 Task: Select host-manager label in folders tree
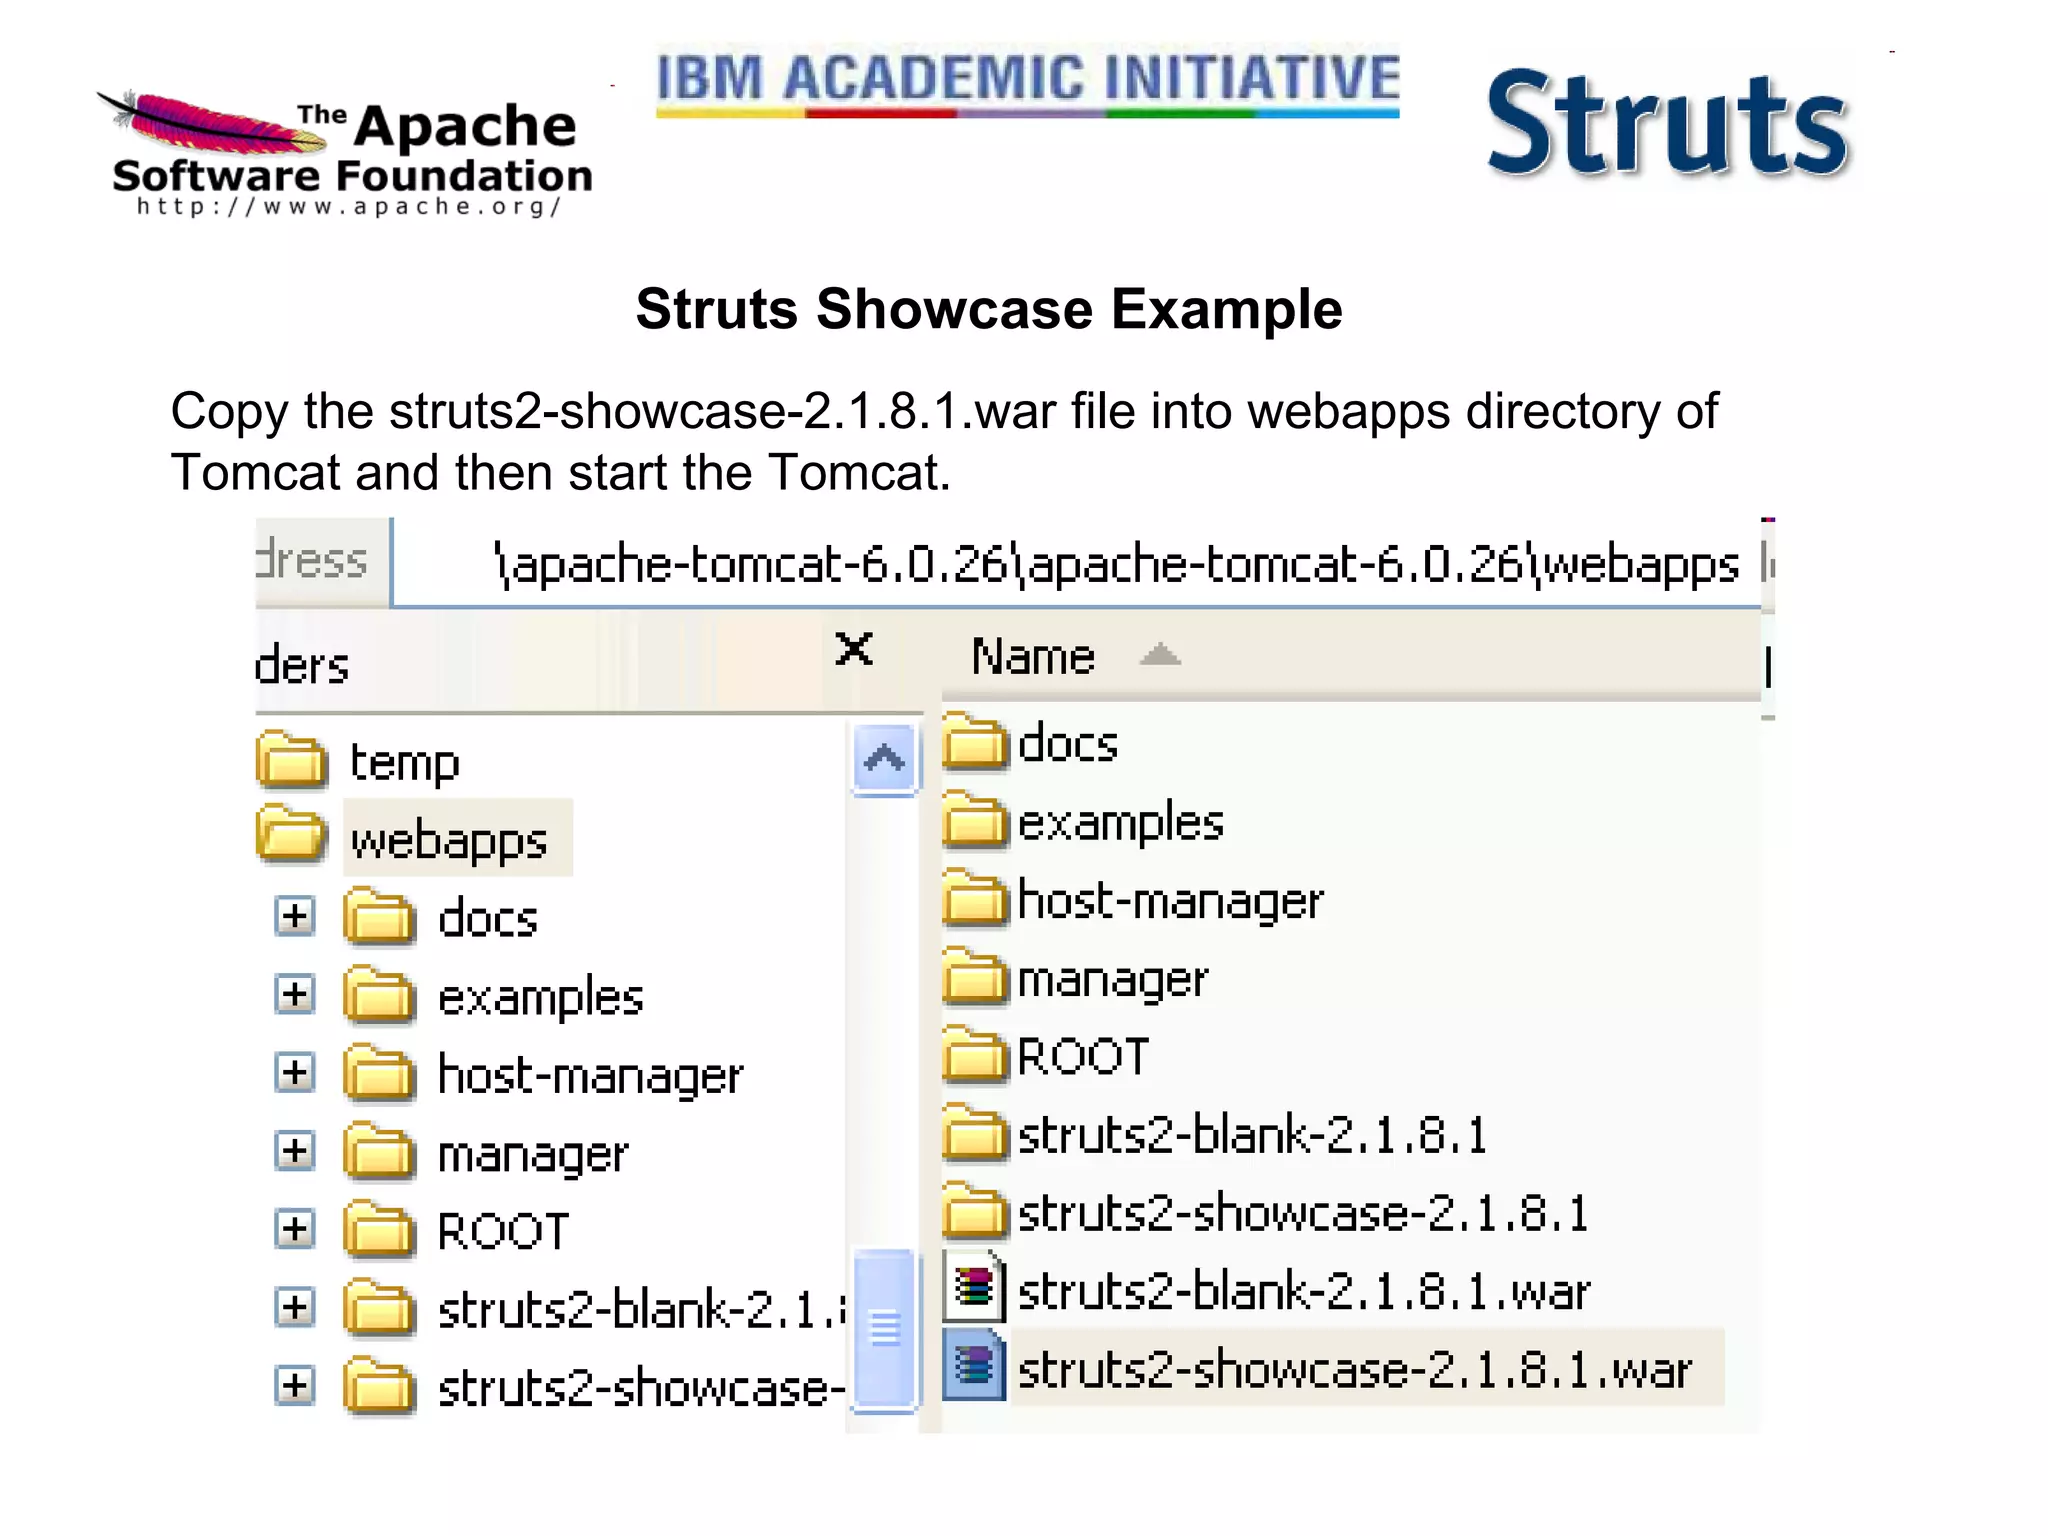(591, 1076)
